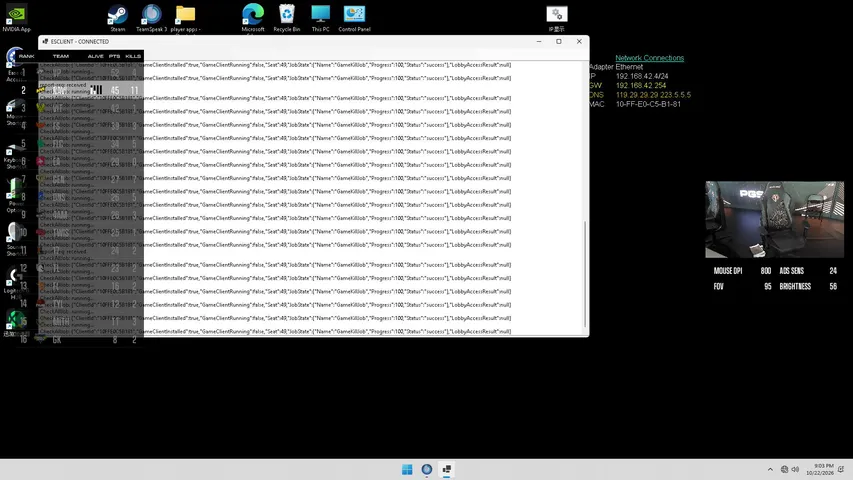Click the ESCLIENT taskbar icon
The width and height of the screenshot is (853, 480).
tap(446, 469)
